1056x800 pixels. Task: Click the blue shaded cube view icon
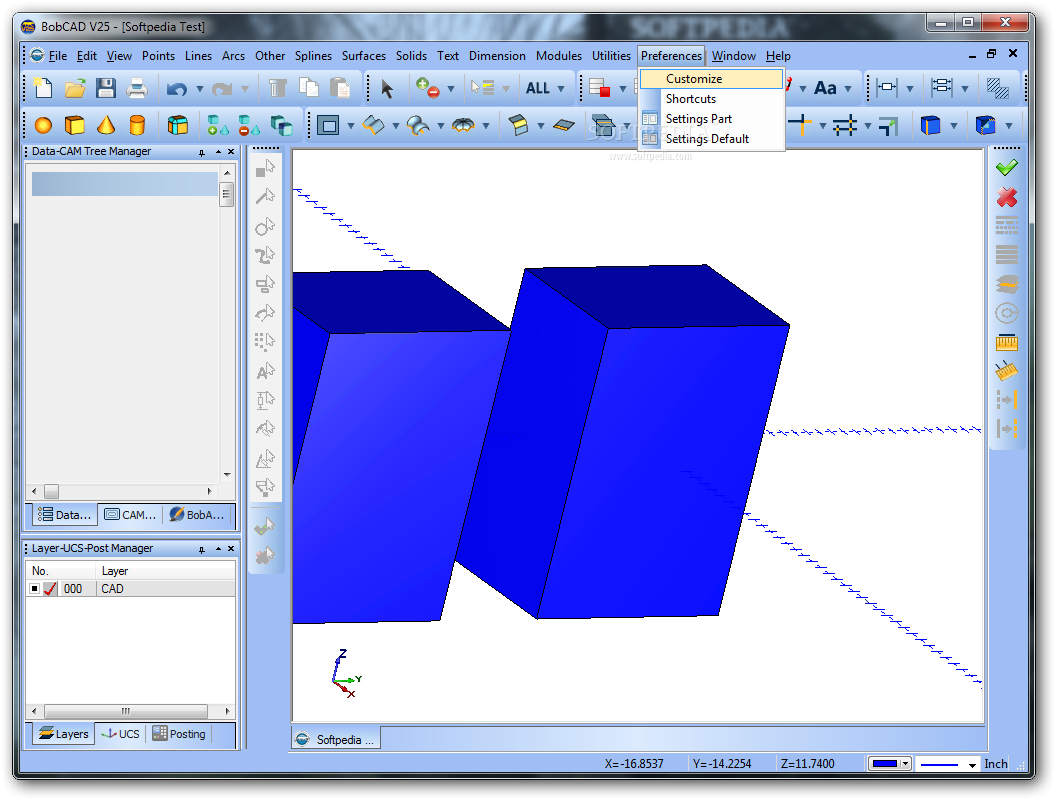[930, 125]
